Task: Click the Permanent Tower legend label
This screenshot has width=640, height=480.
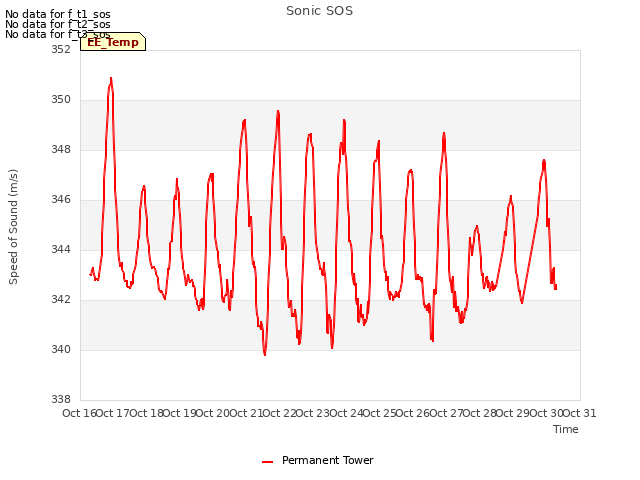Action: pos(327,460)
